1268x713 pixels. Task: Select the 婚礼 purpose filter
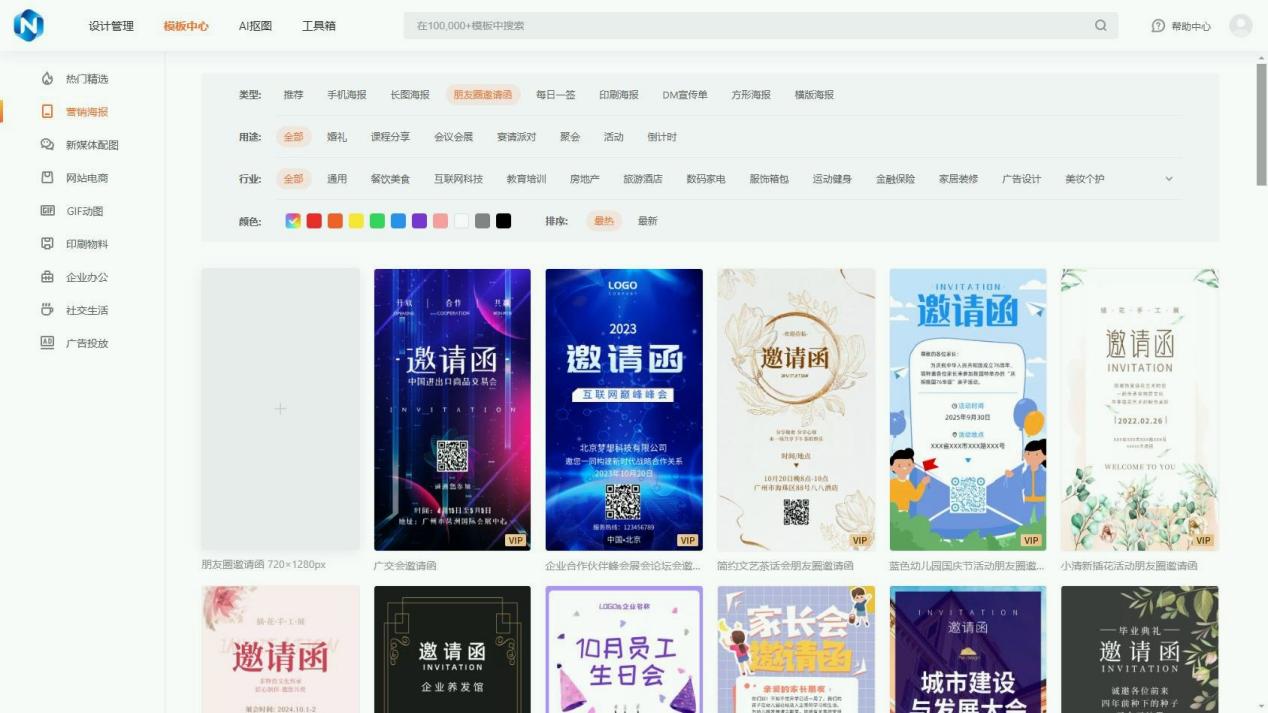[337, 137]
